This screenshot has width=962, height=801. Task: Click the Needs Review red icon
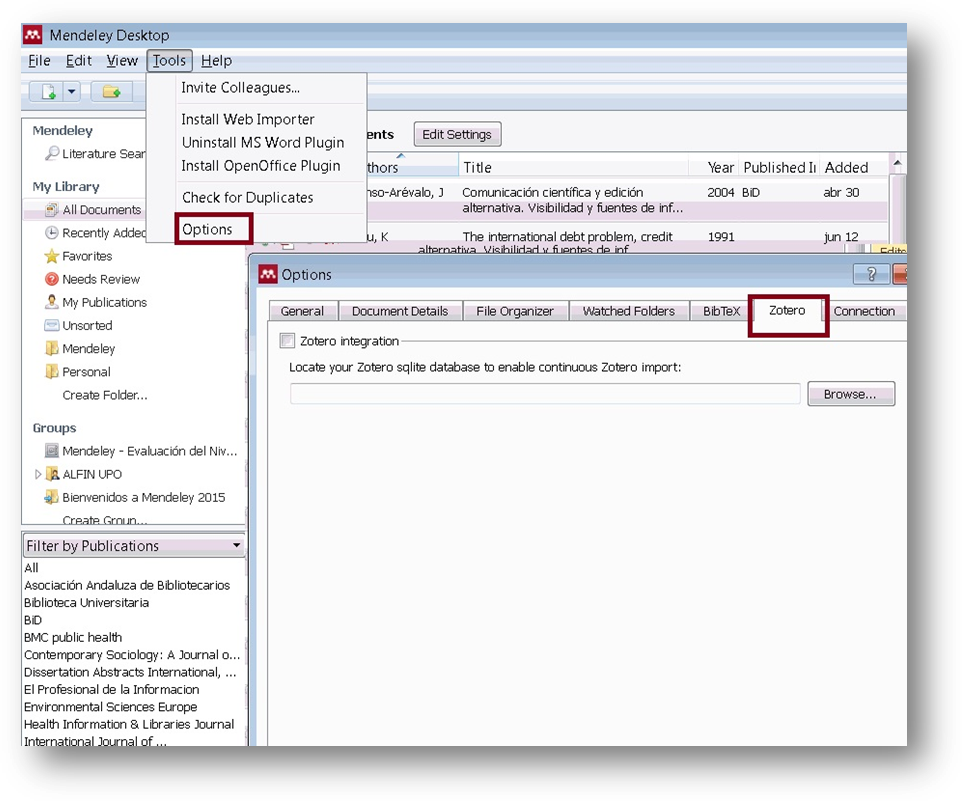52,279
